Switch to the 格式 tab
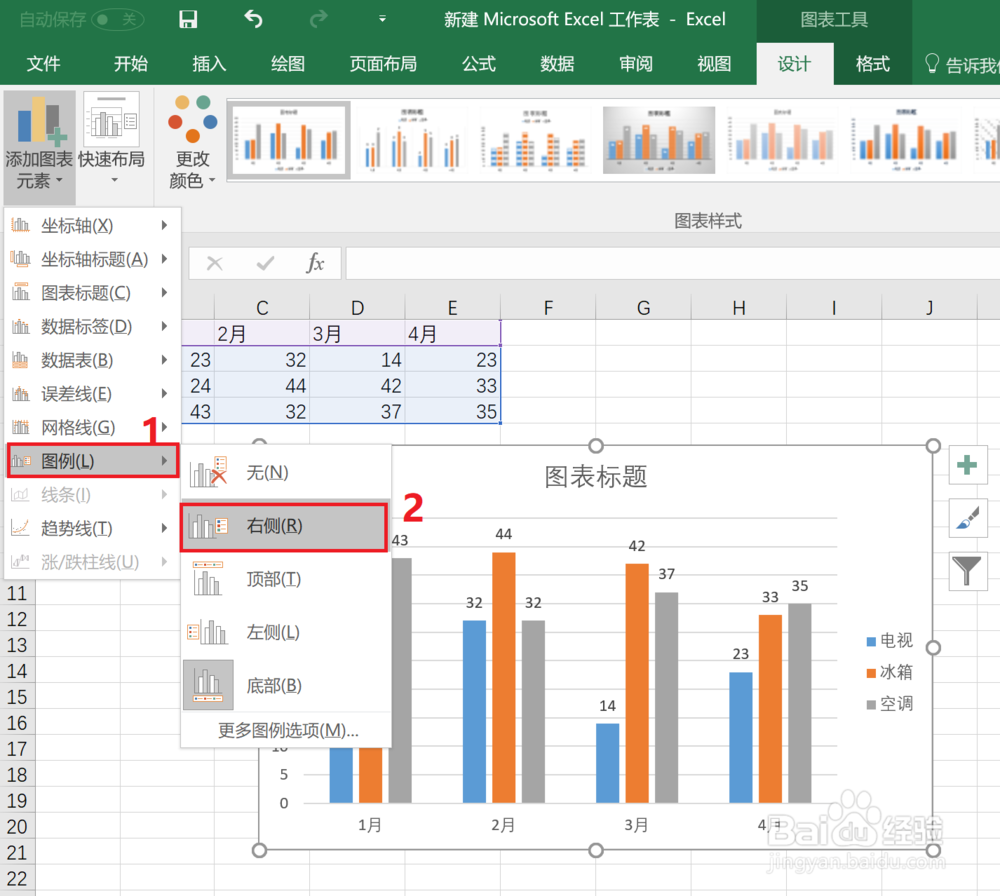The height and width of the screenshot is (896, 1000). tap(872, 64)
